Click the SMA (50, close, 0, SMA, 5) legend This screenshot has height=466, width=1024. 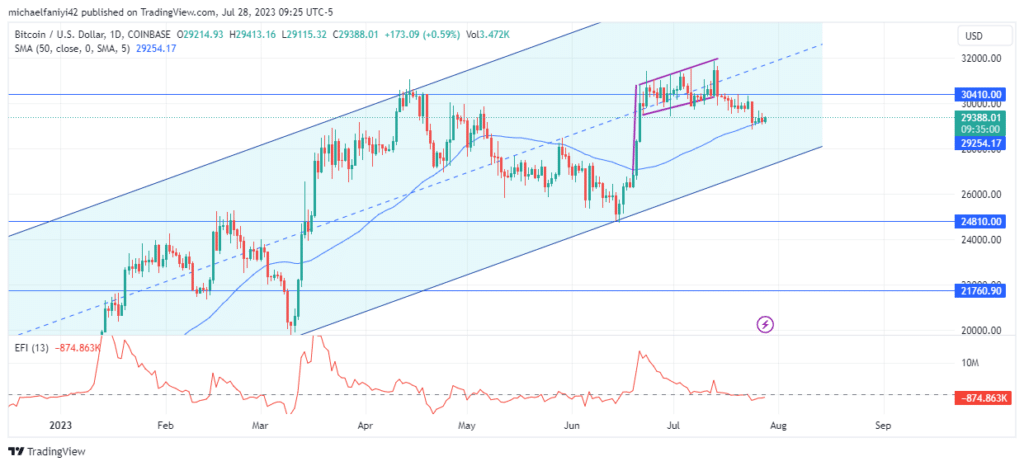coord(71,48)
